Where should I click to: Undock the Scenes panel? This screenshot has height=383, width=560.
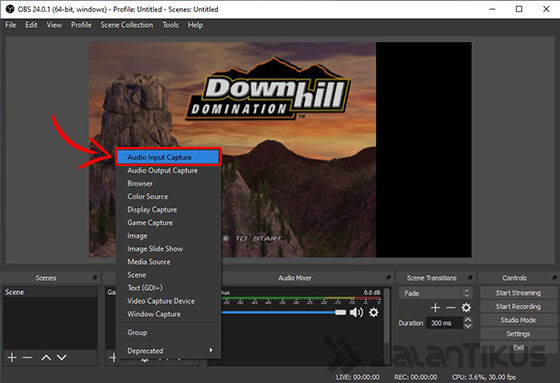coord(95,277)
